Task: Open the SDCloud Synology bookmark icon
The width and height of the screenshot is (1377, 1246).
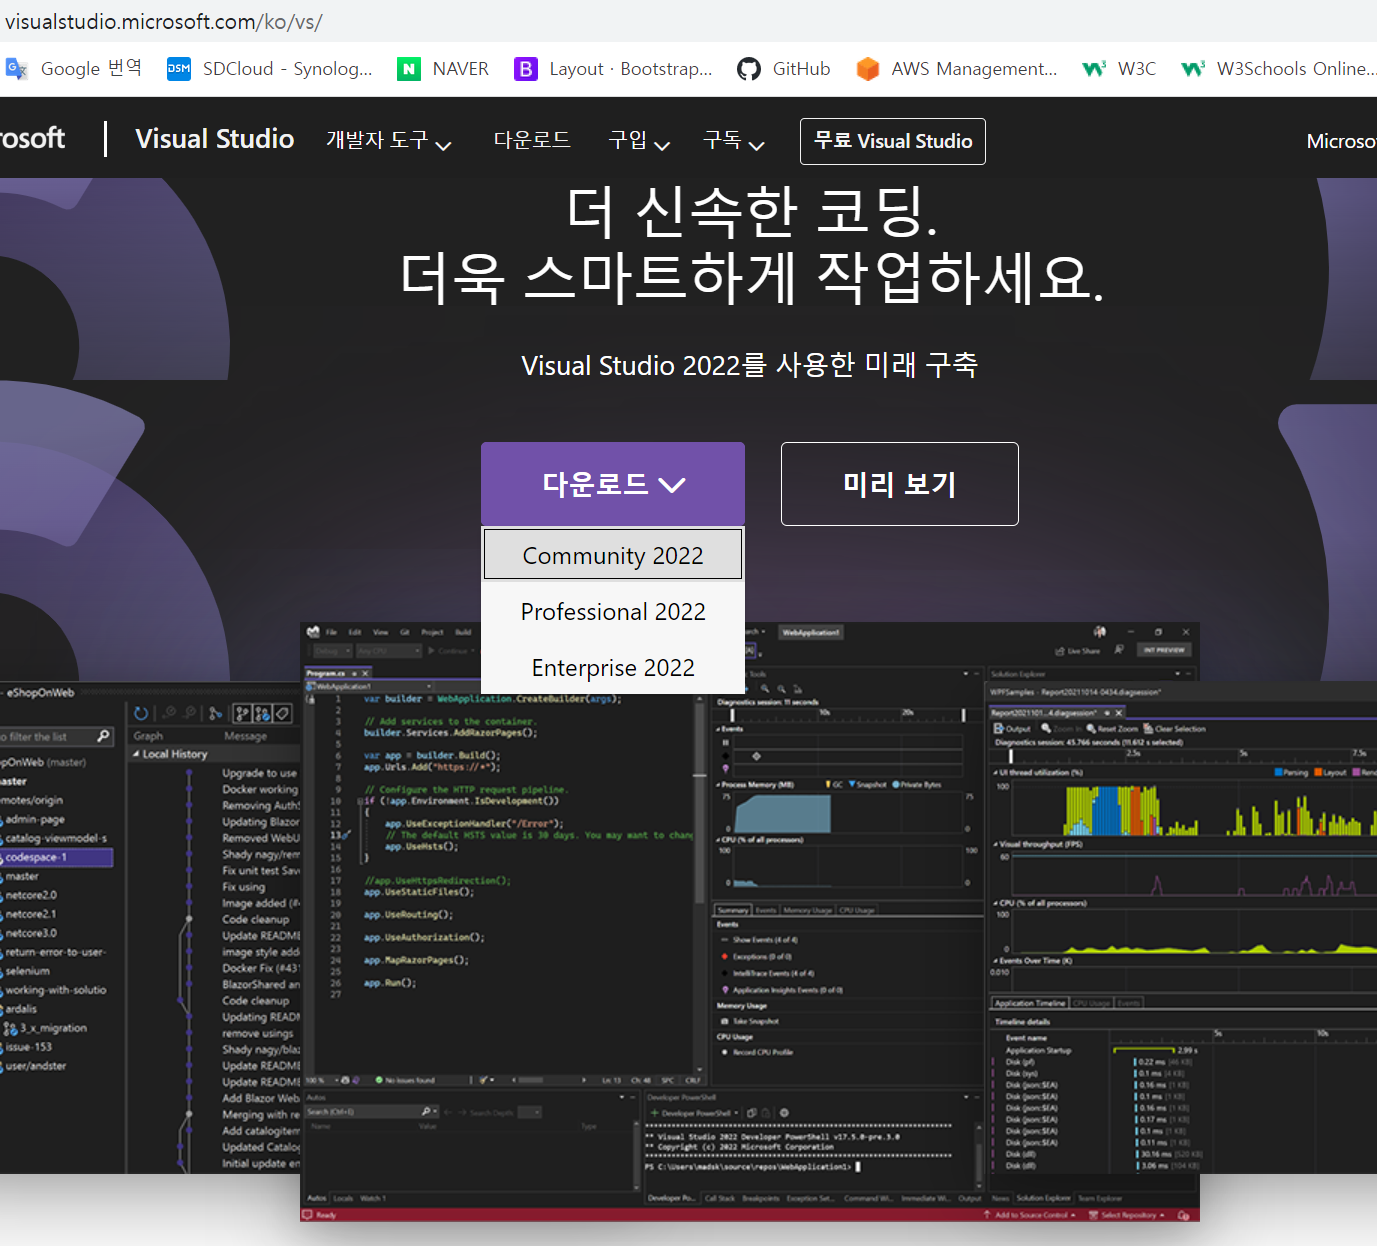Action: [x=179, y=69]
